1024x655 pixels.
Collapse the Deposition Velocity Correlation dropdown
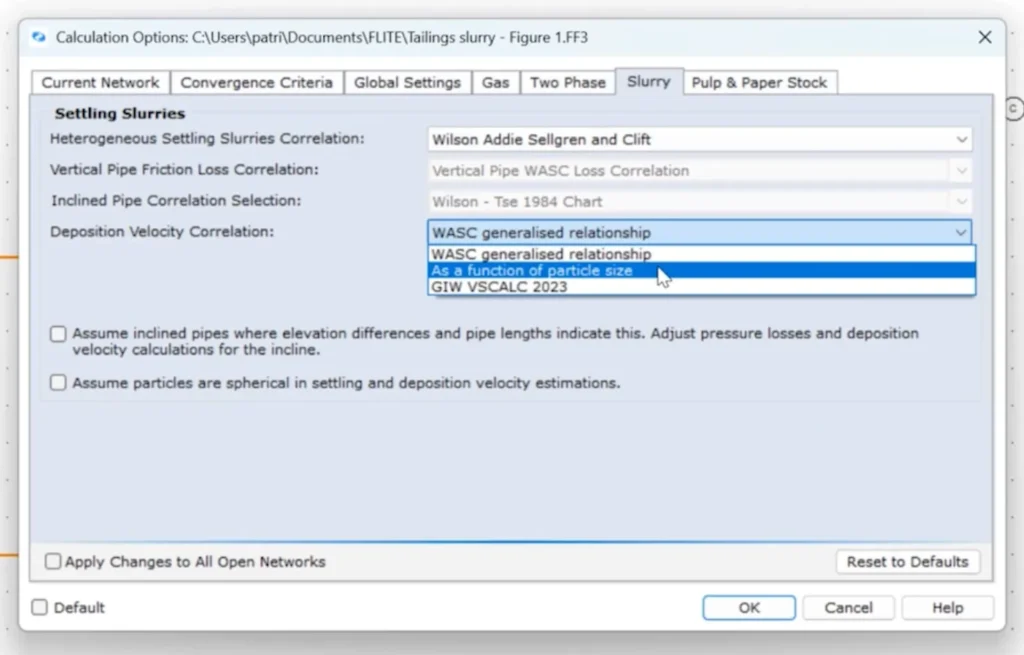(x=961, y=233)
